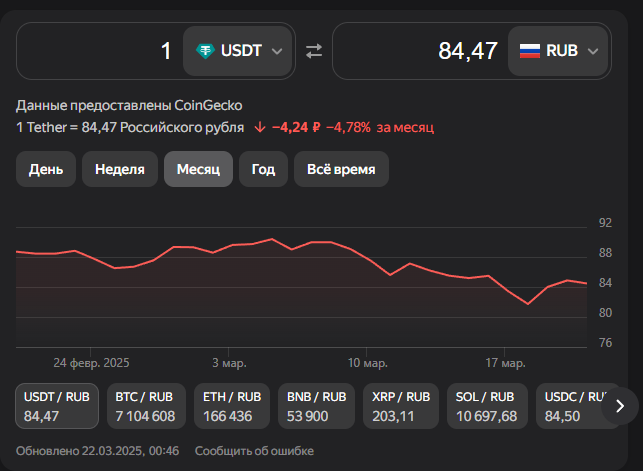Click the 76 value on chart axis

pyautogui.click(x=605, y=343)
